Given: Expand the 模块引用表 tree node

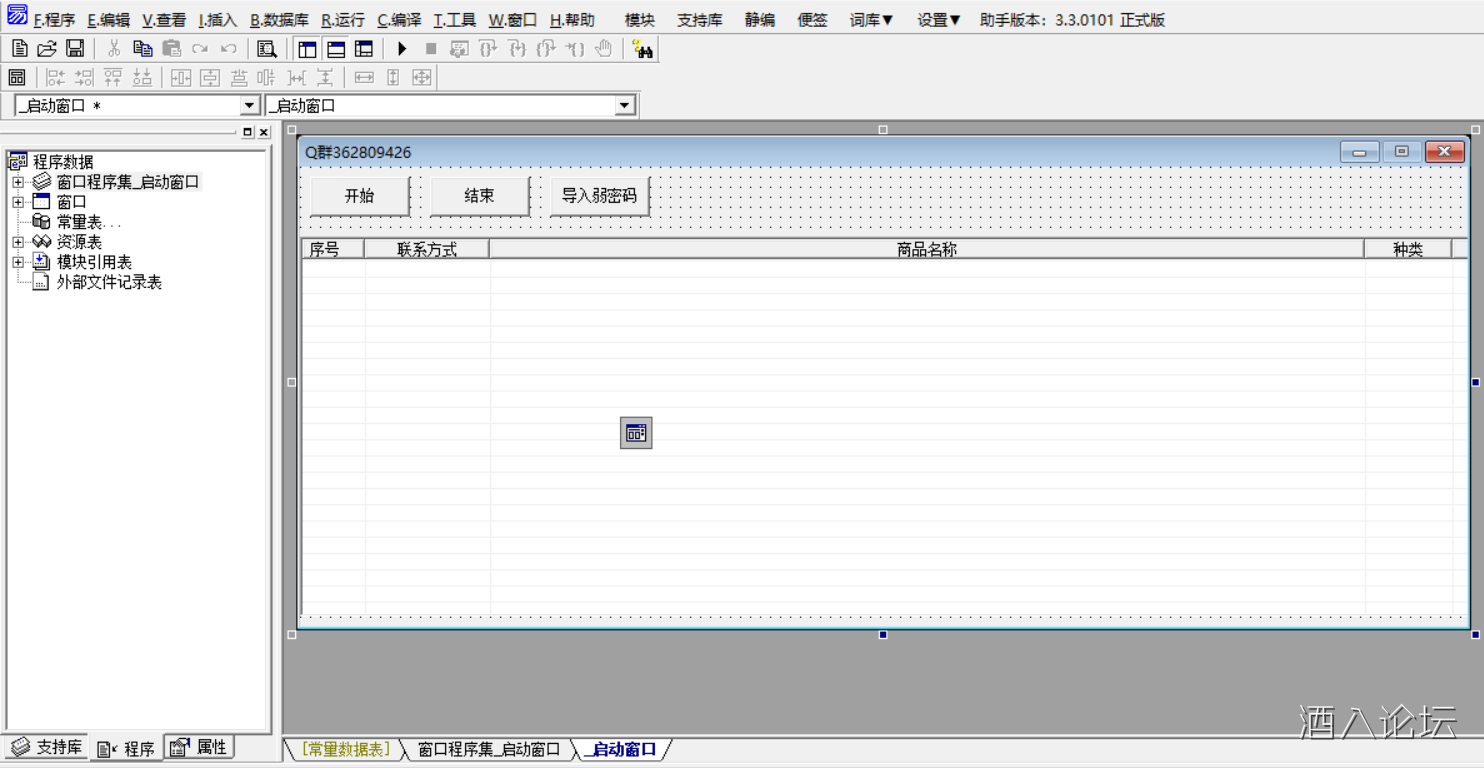Looking at the screenshot, I should click(x=18, y=262).
